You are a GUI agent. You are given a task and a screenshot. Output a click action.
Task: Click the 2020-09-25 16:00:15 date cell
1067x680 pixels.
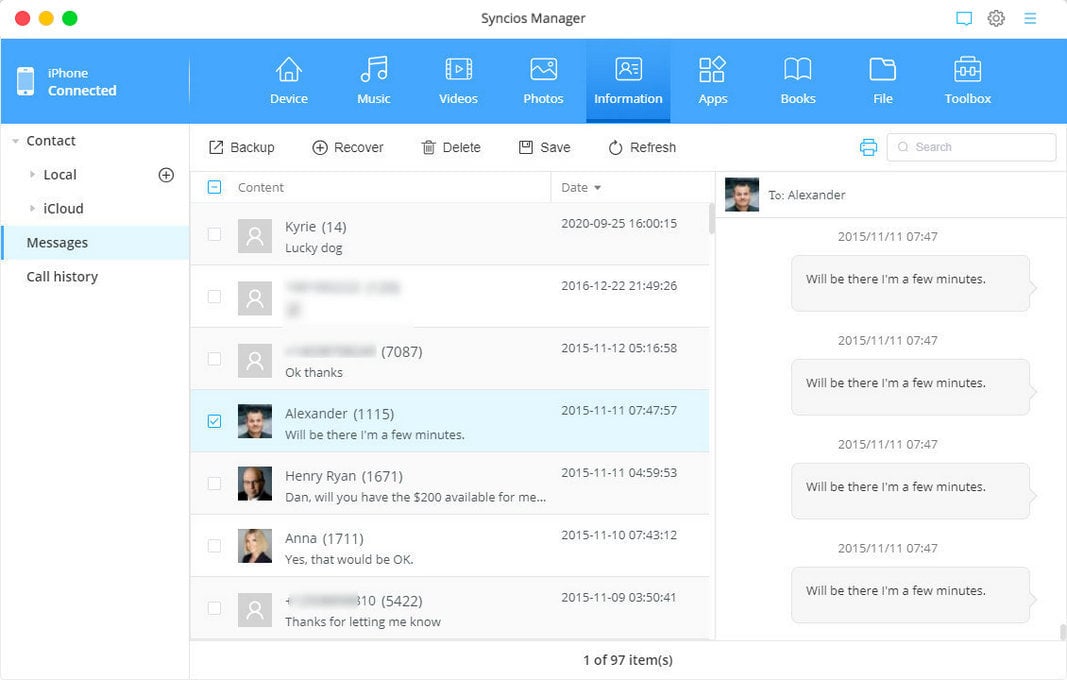click(x=619, y=223)
